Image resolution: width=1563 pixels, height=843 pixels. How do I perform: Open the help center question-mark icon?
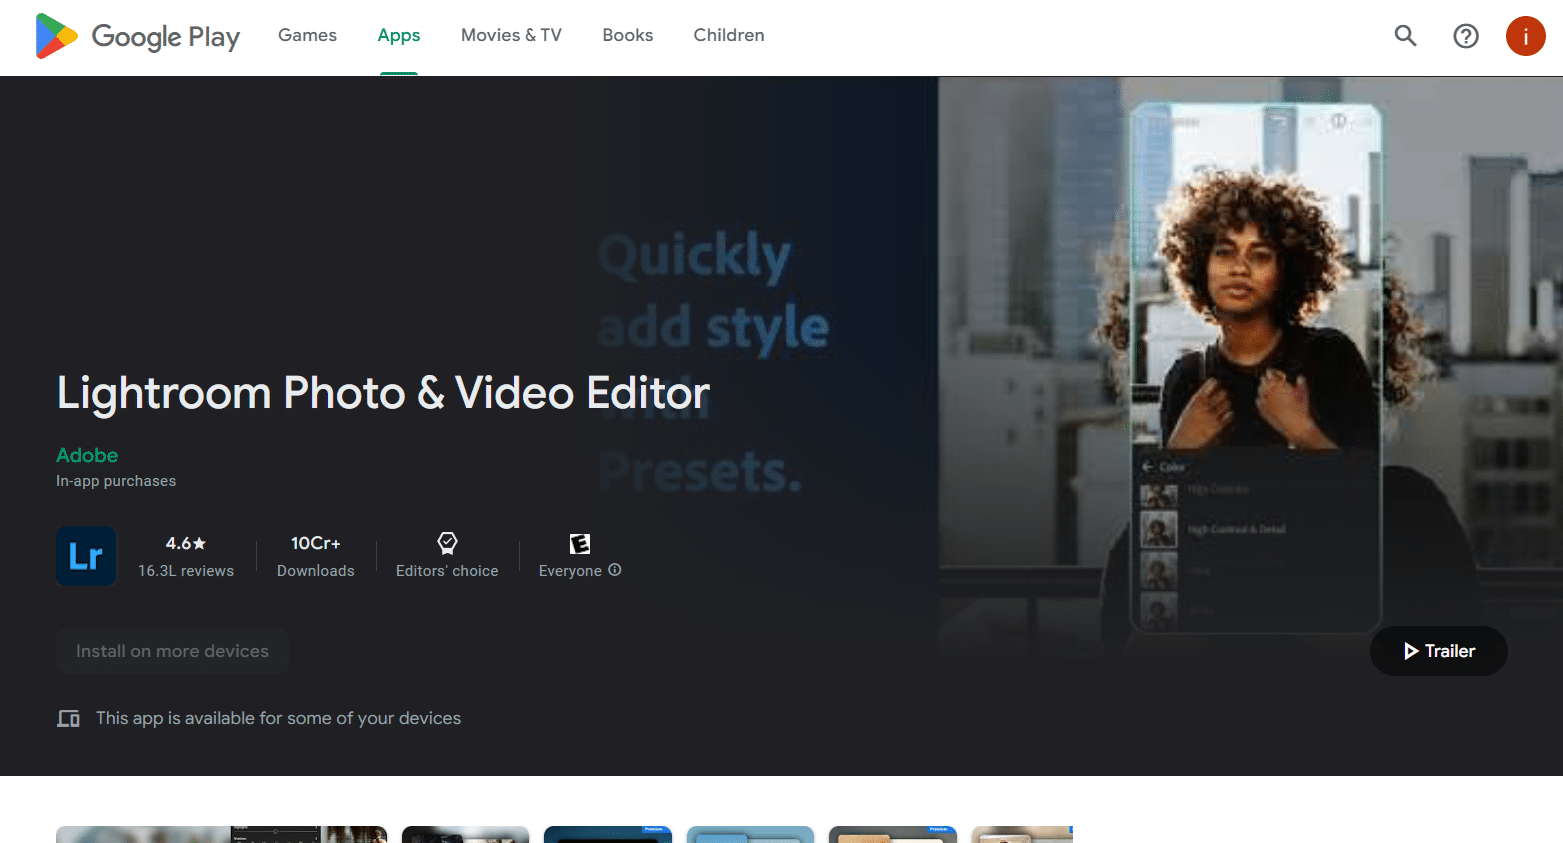[x=1466, y=36]
